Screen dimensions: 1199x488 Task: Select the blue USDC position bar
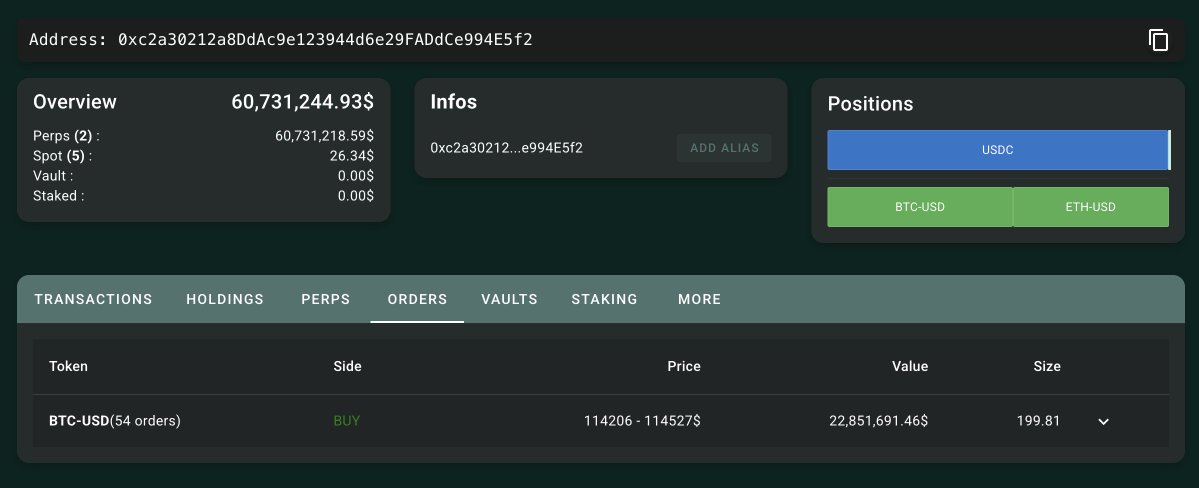(997, 150)
